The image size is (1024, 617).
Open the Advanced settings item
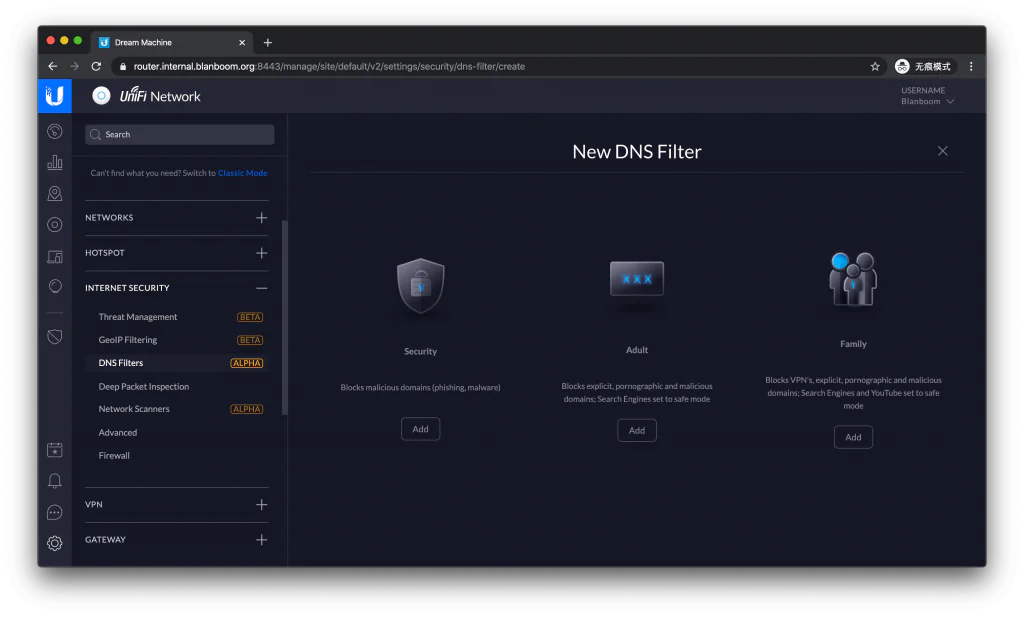coord(118,432)
